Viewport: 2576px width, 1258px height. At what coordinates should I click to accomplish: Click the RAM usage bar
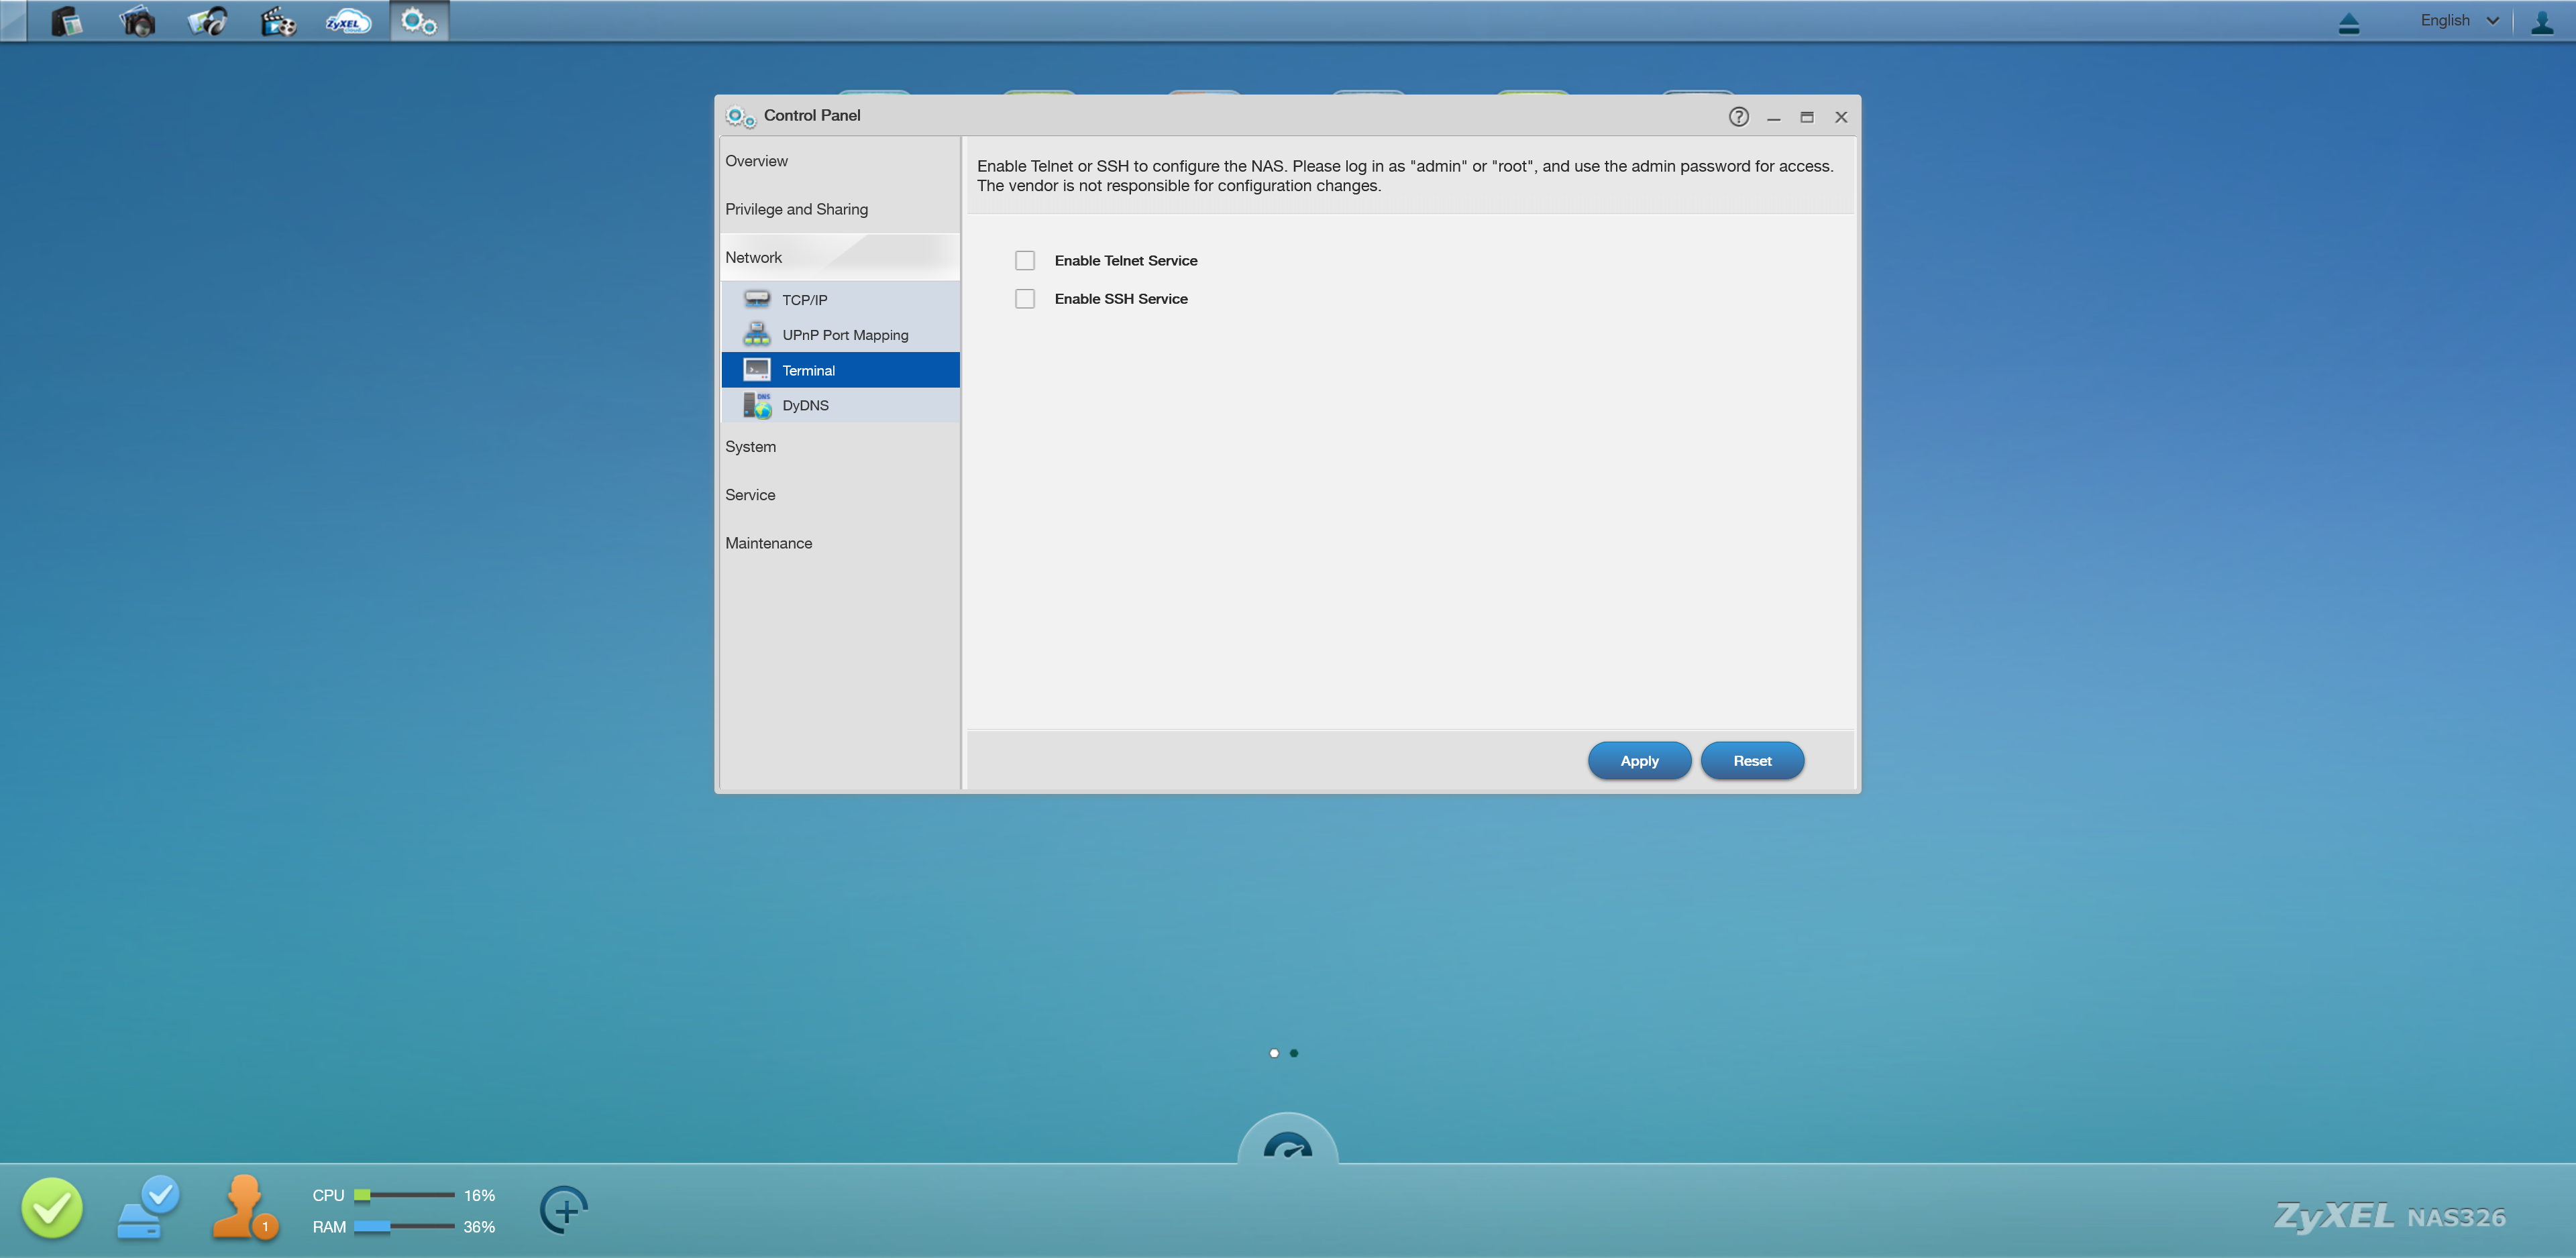(x=404, y=1226)
